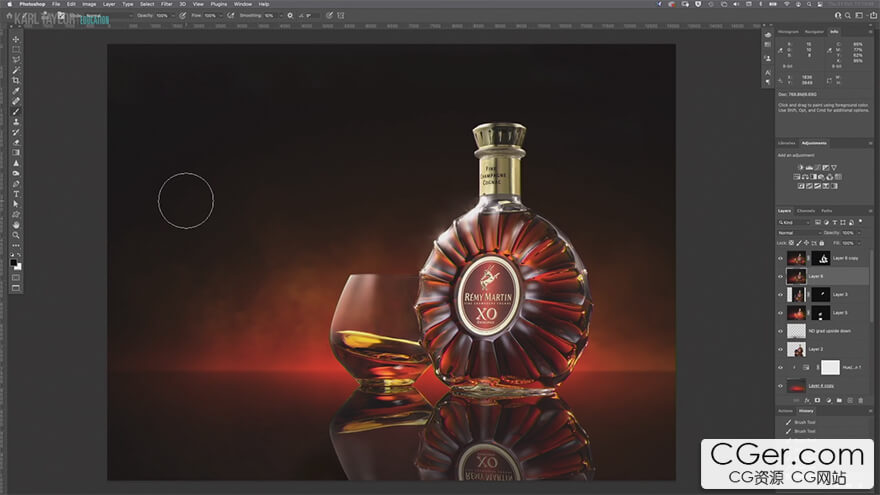The image size is (880, 495).
Task: Select Layer 6 copy mask thumbnail
Action: pyautogui.click(x=821, y=258)
